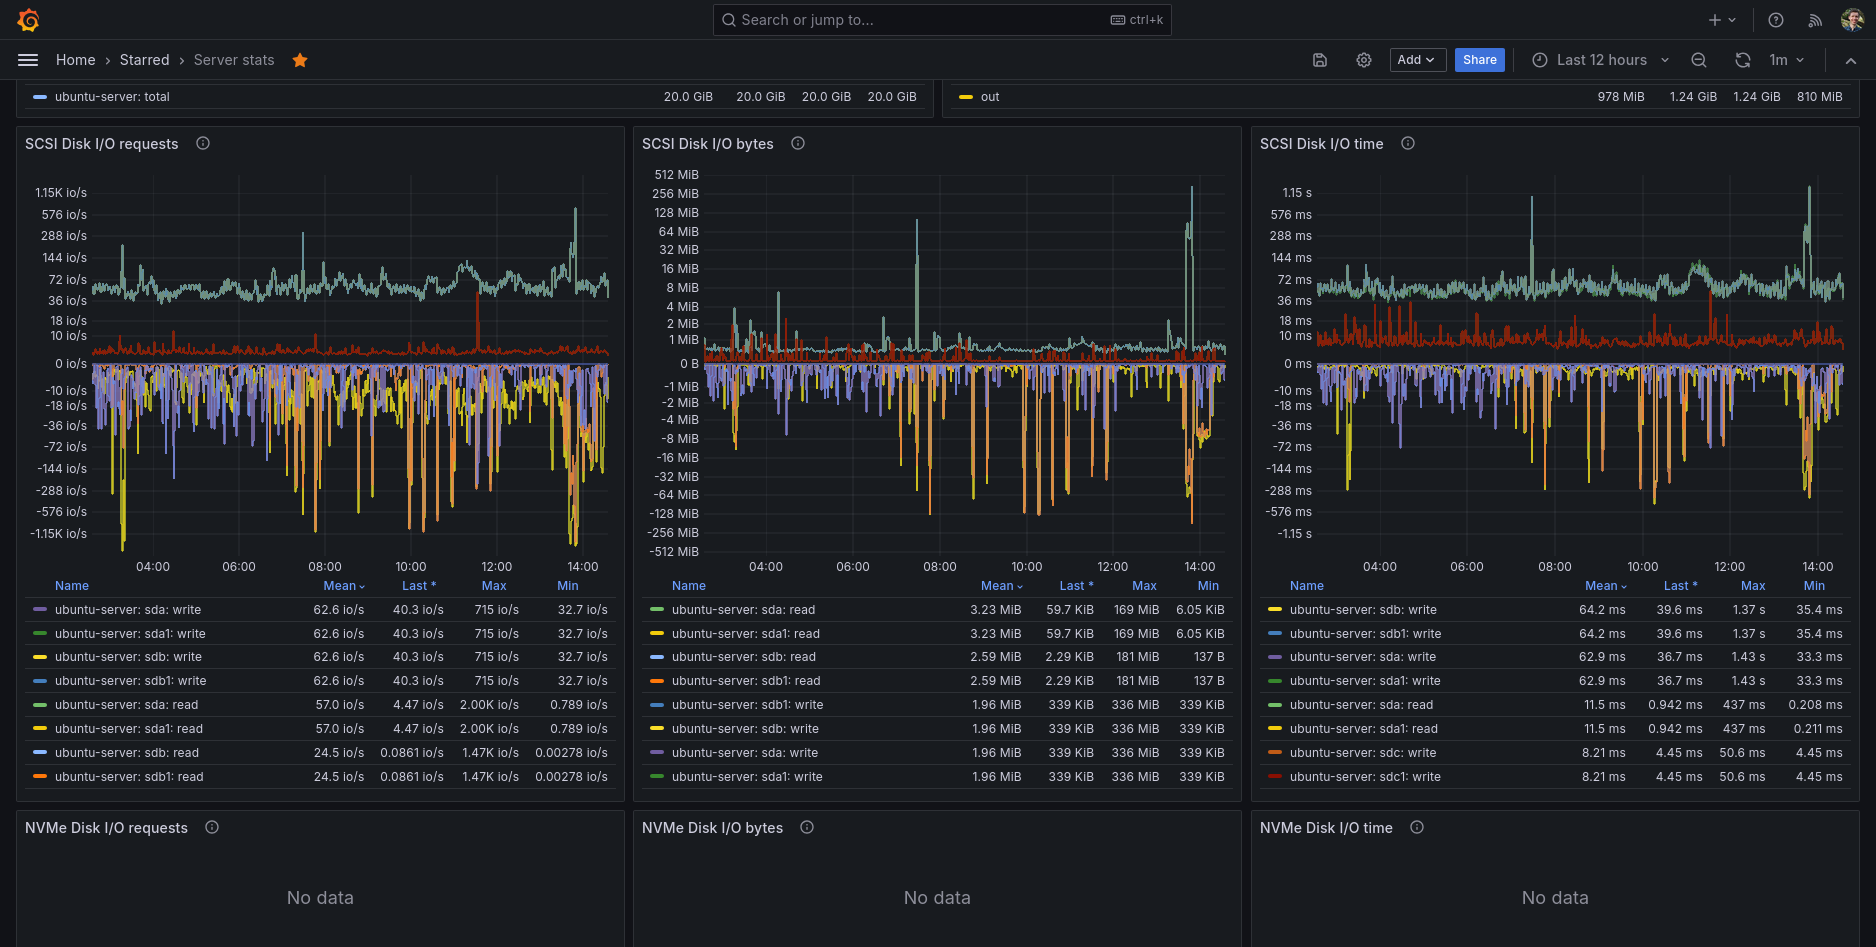Zoom out the time range
This screenshot has width=1876, height=947.
[1699, 60]
